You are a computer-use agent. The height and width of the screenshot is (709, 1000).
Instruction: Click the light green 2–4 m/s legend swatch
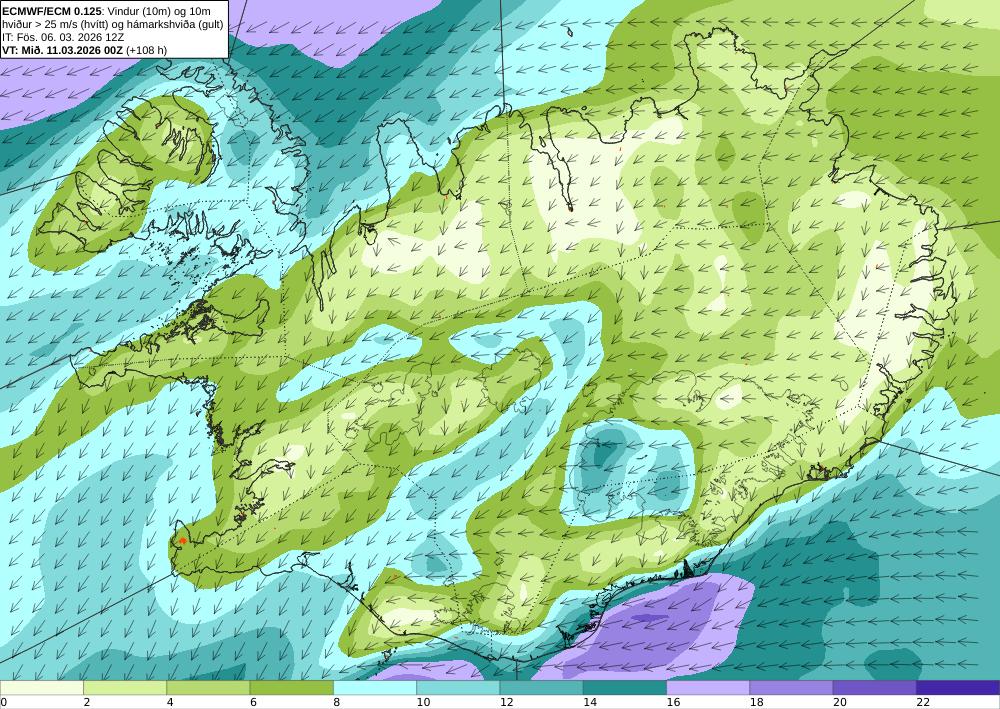click(125, 688)
